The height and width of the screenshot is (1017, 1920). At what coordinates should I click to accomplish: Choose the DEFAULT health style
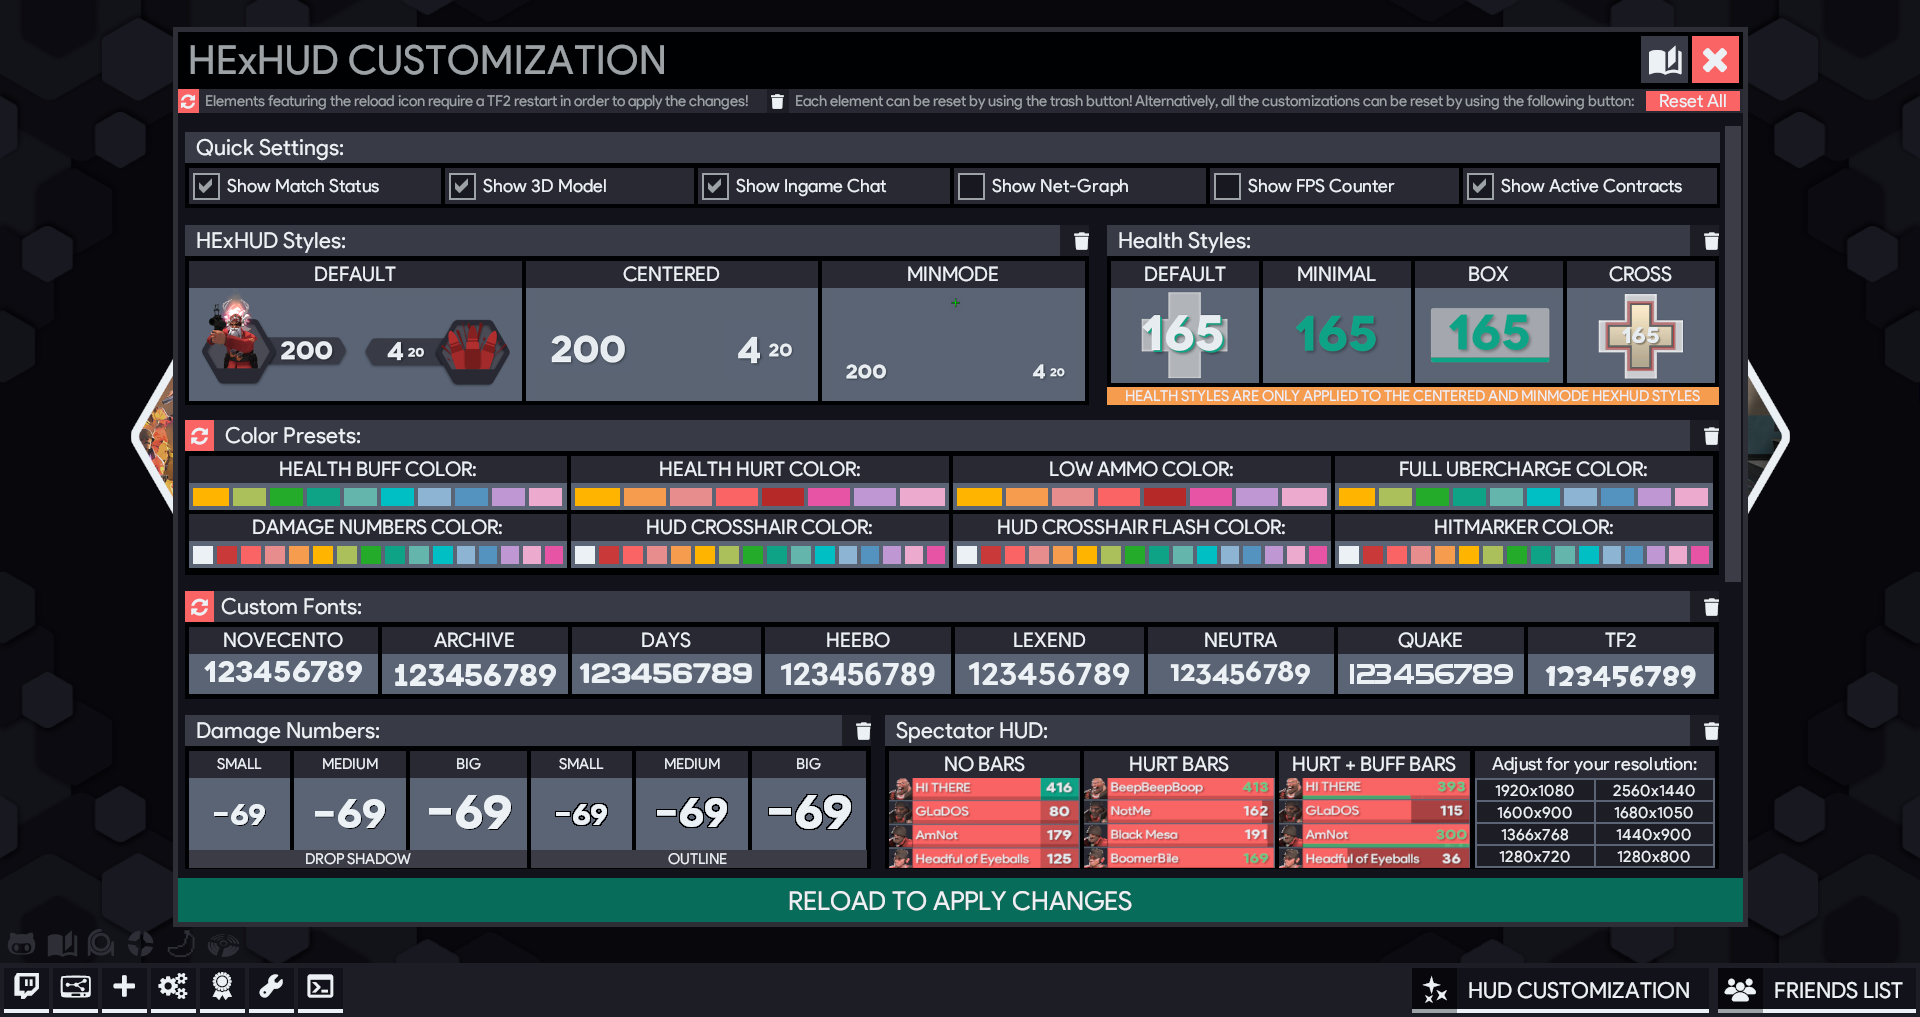click(1184, 322)
